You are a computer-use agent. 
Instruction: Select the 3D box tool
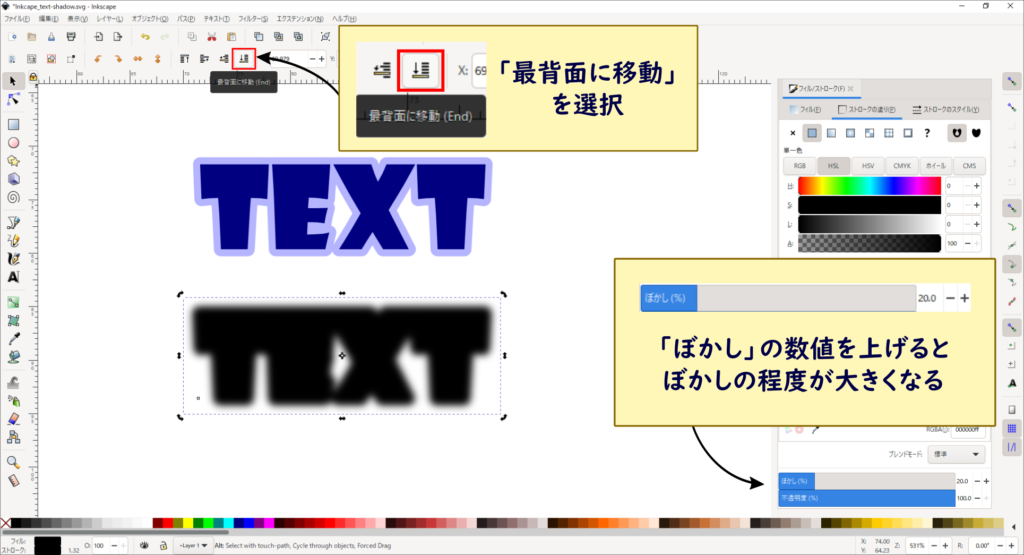pyautogui.click(x=13, y=179)
